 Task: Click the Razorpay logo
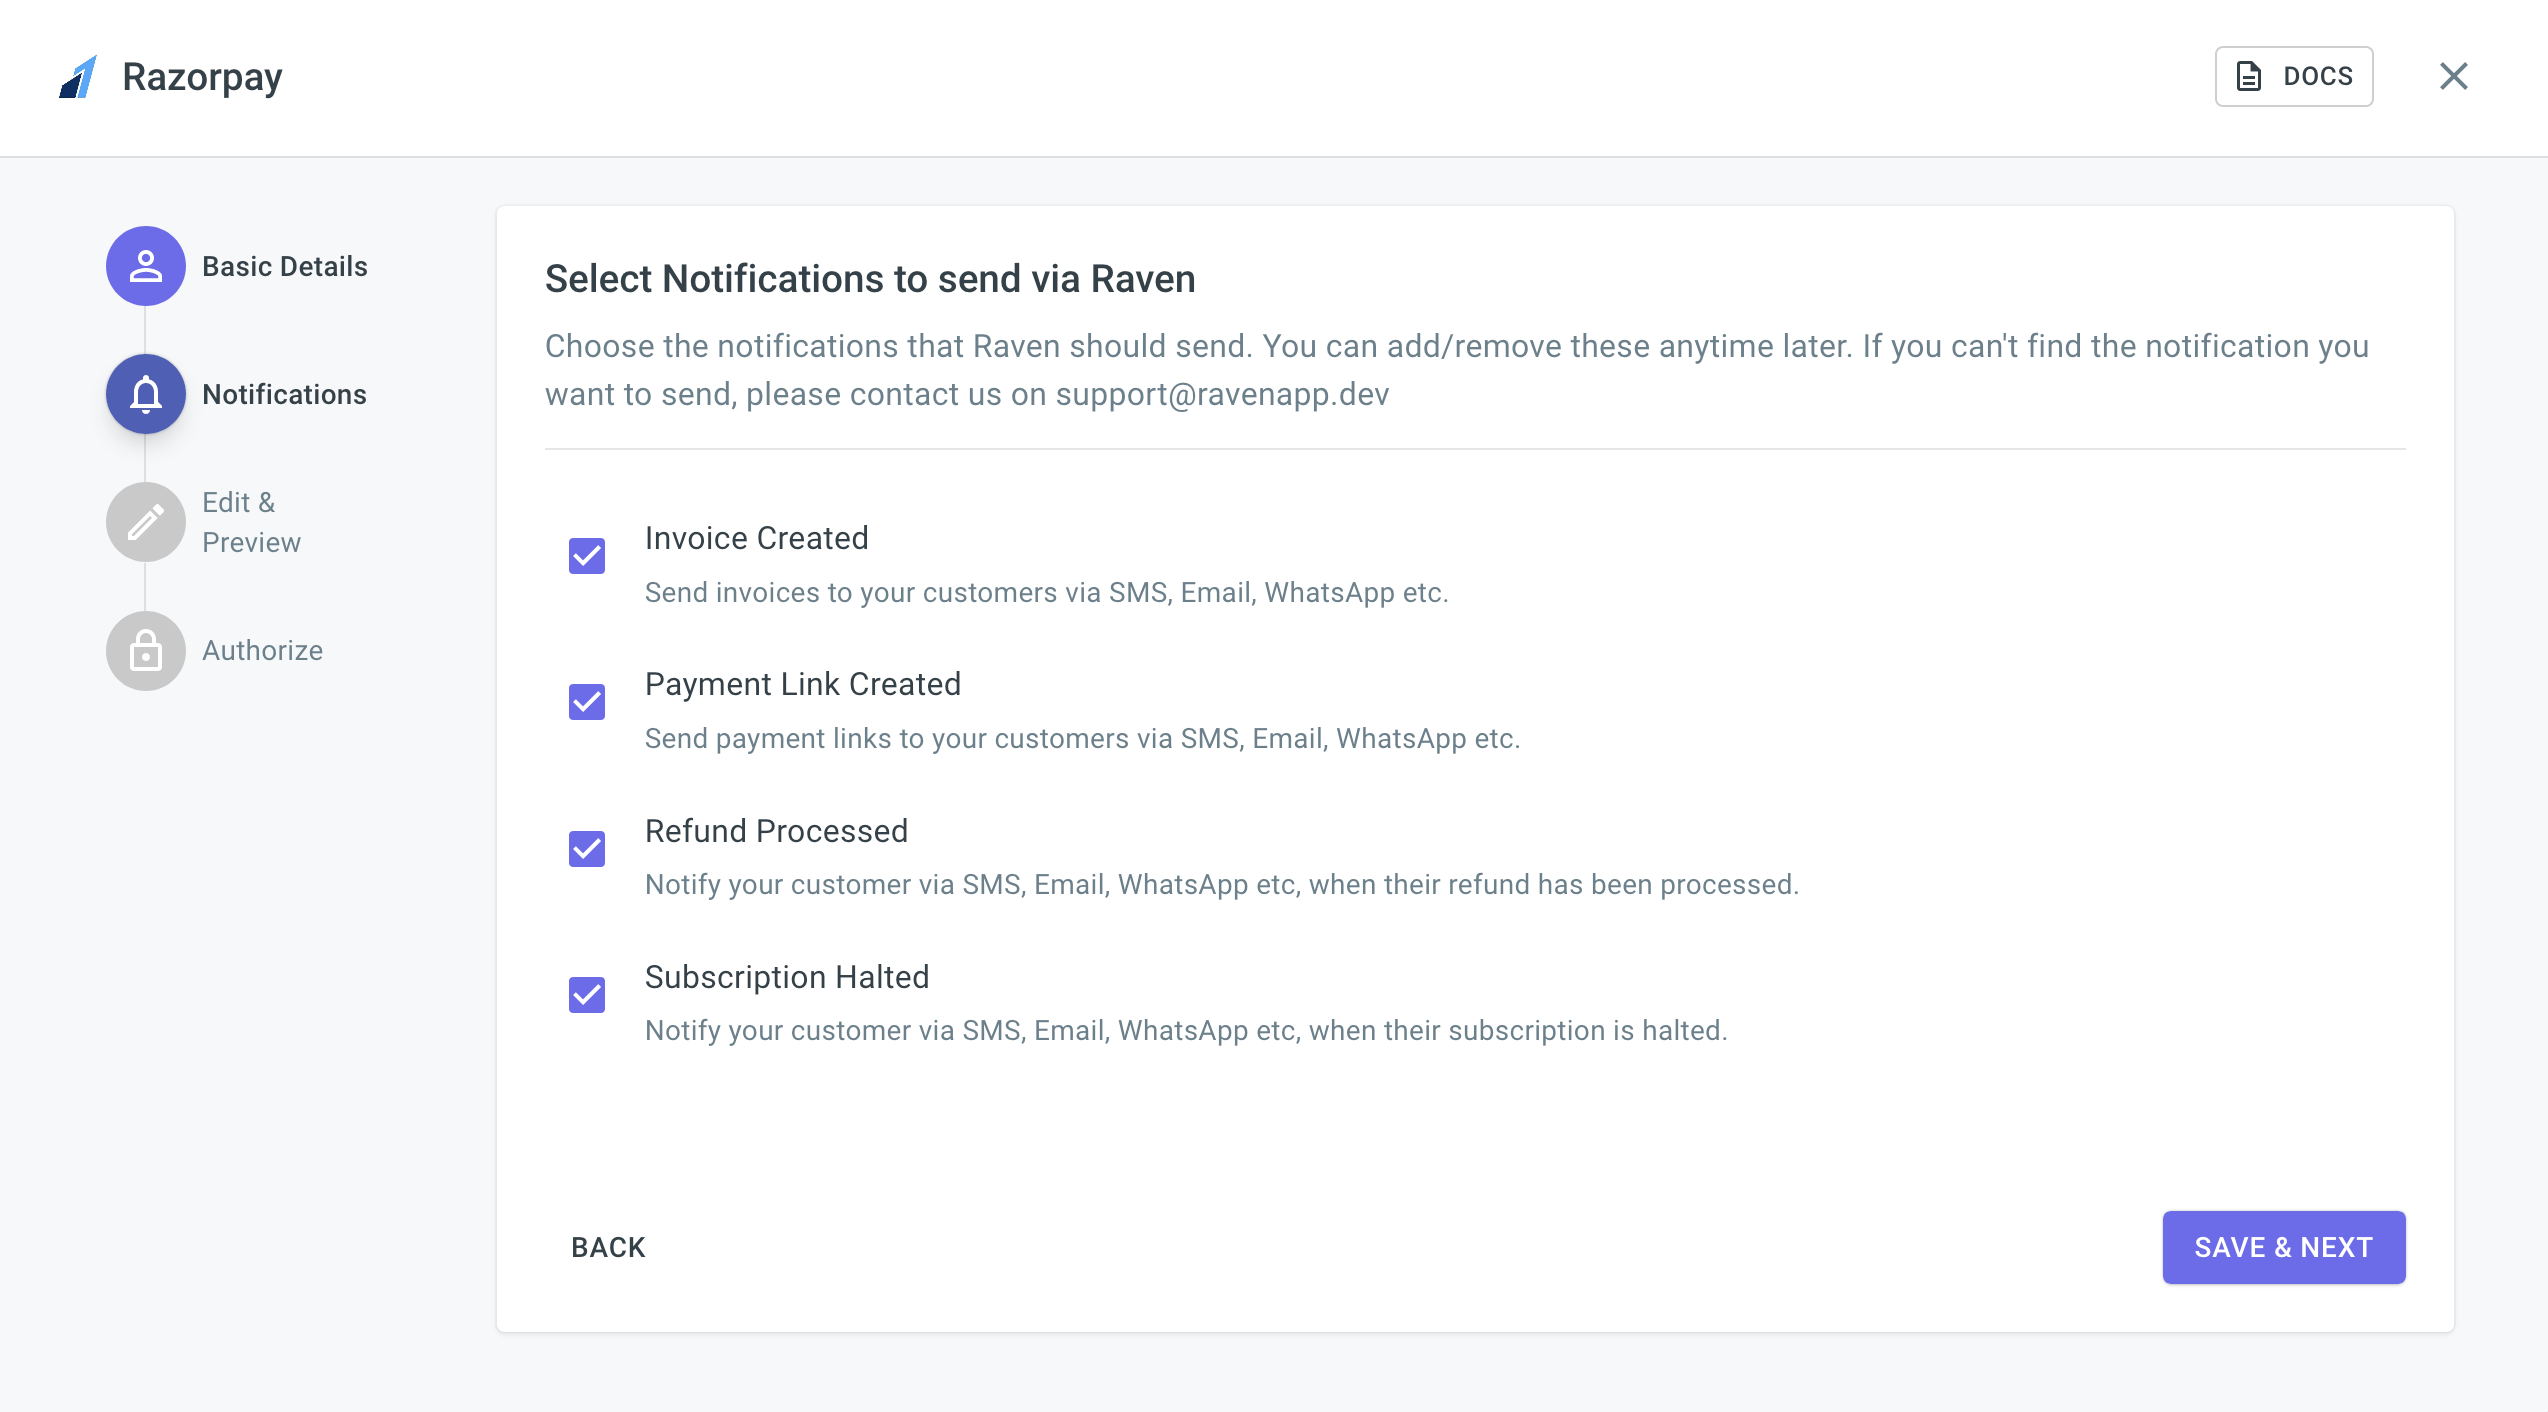pyautogui.click(x=78, y=76)
